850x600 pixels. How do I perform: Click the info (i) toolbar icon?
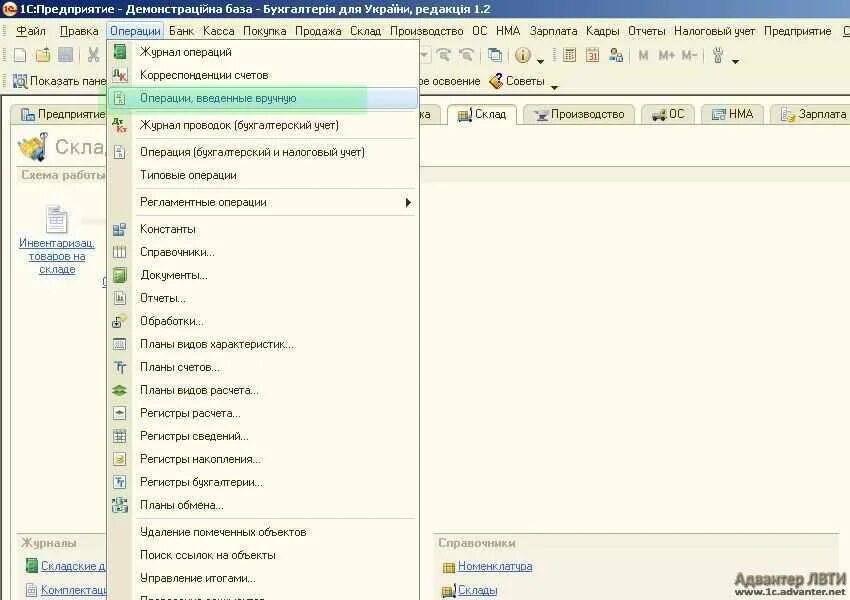(523, 55)
